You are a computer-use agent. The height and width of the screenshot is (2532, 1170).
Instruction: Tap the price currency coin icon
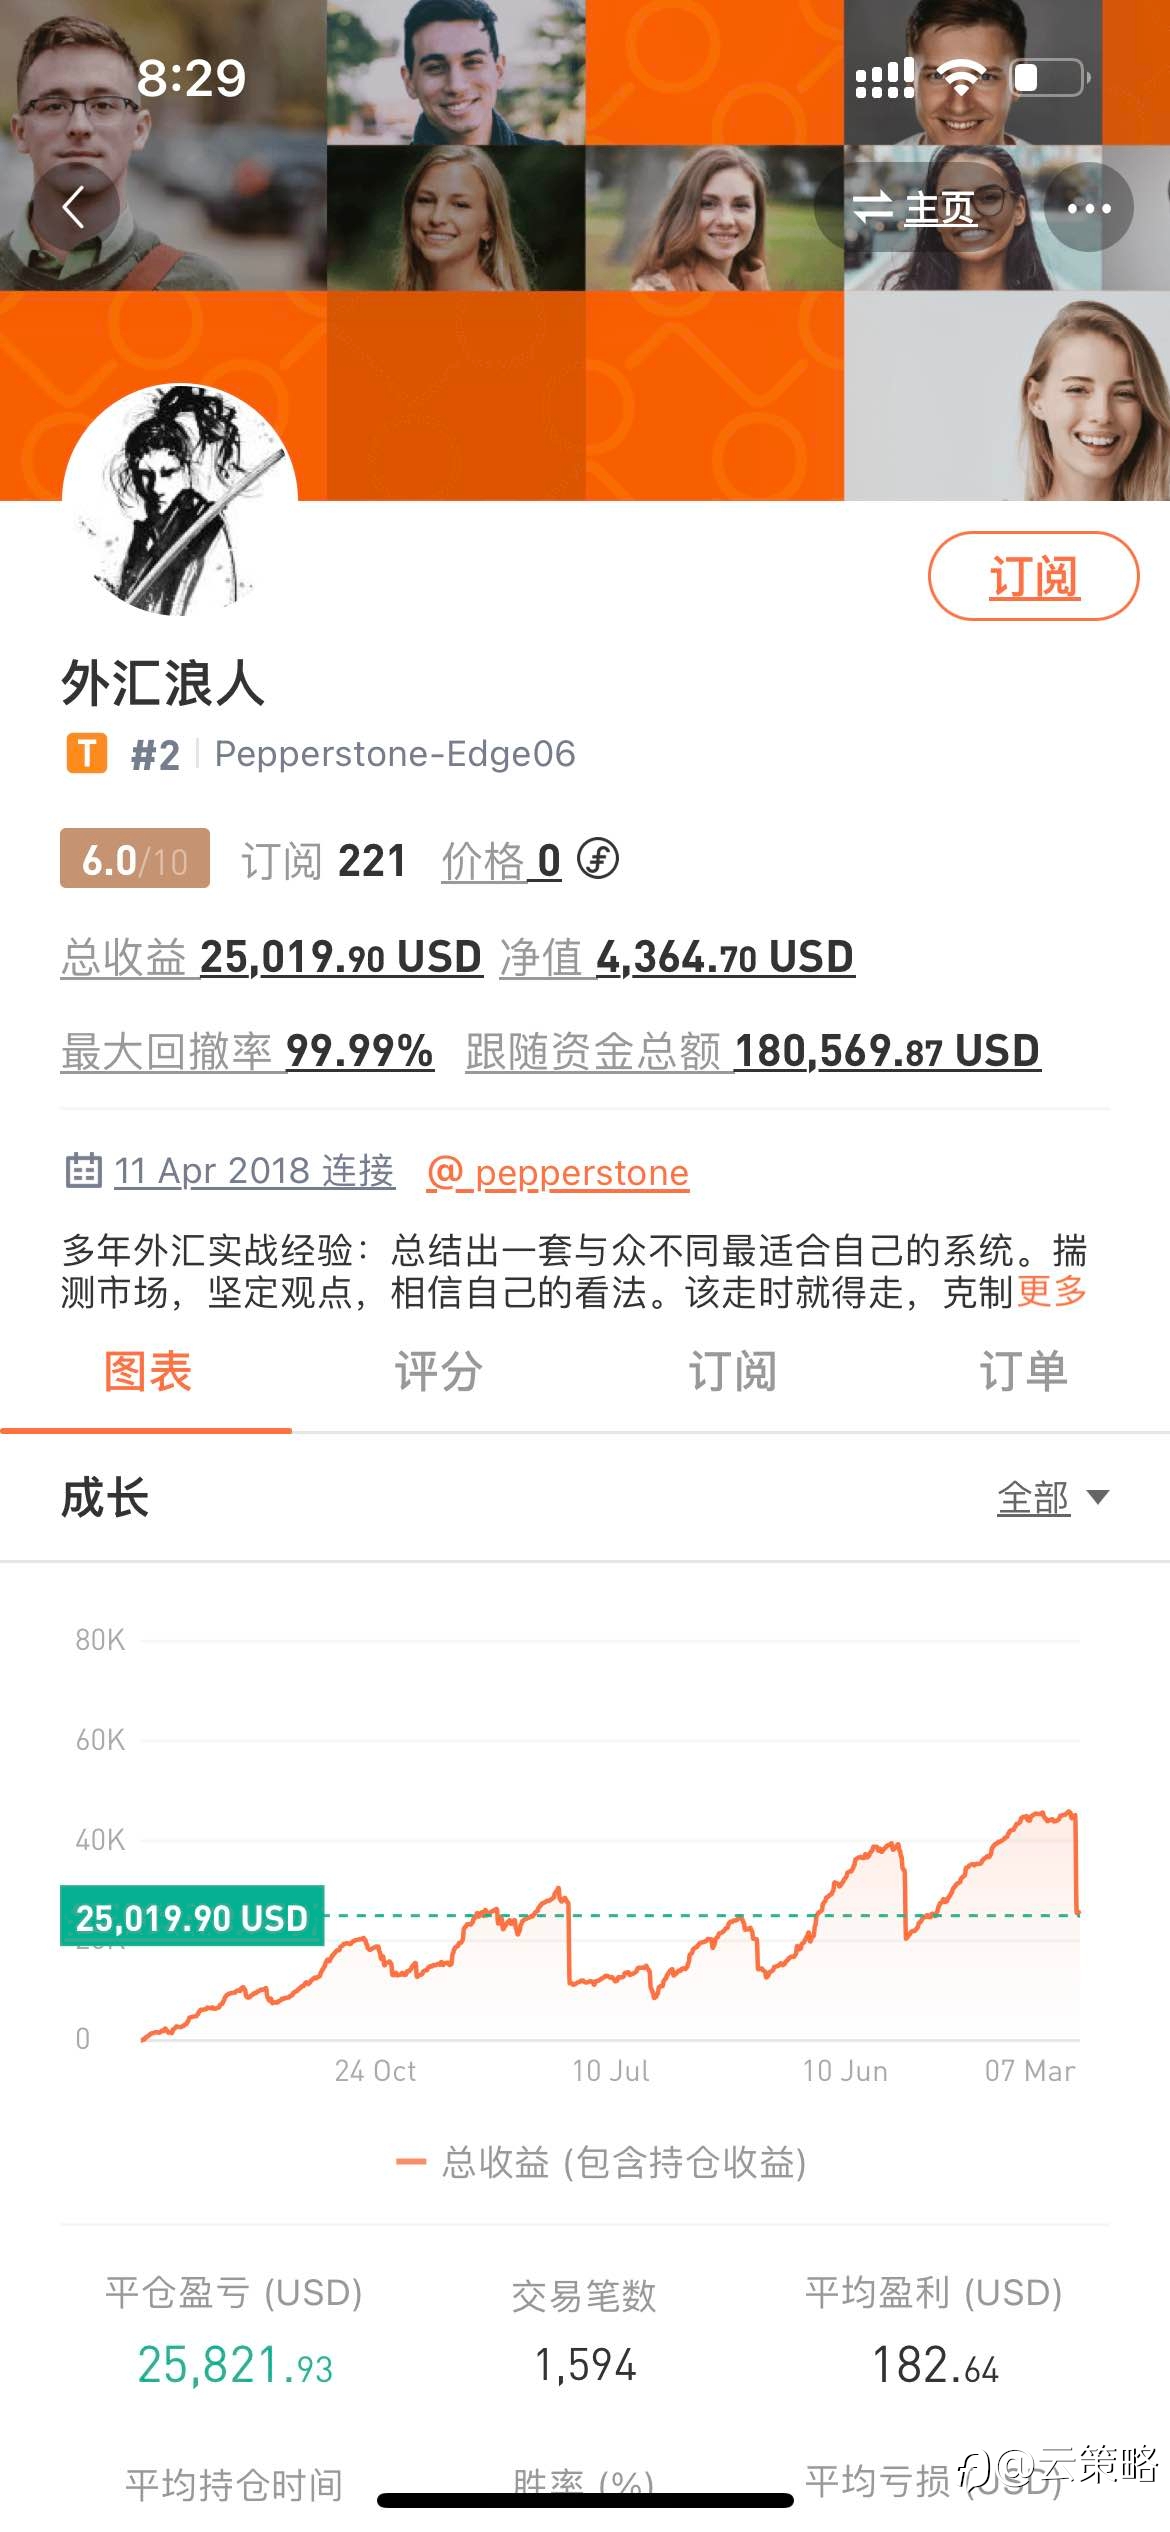(x=598, y=858)
